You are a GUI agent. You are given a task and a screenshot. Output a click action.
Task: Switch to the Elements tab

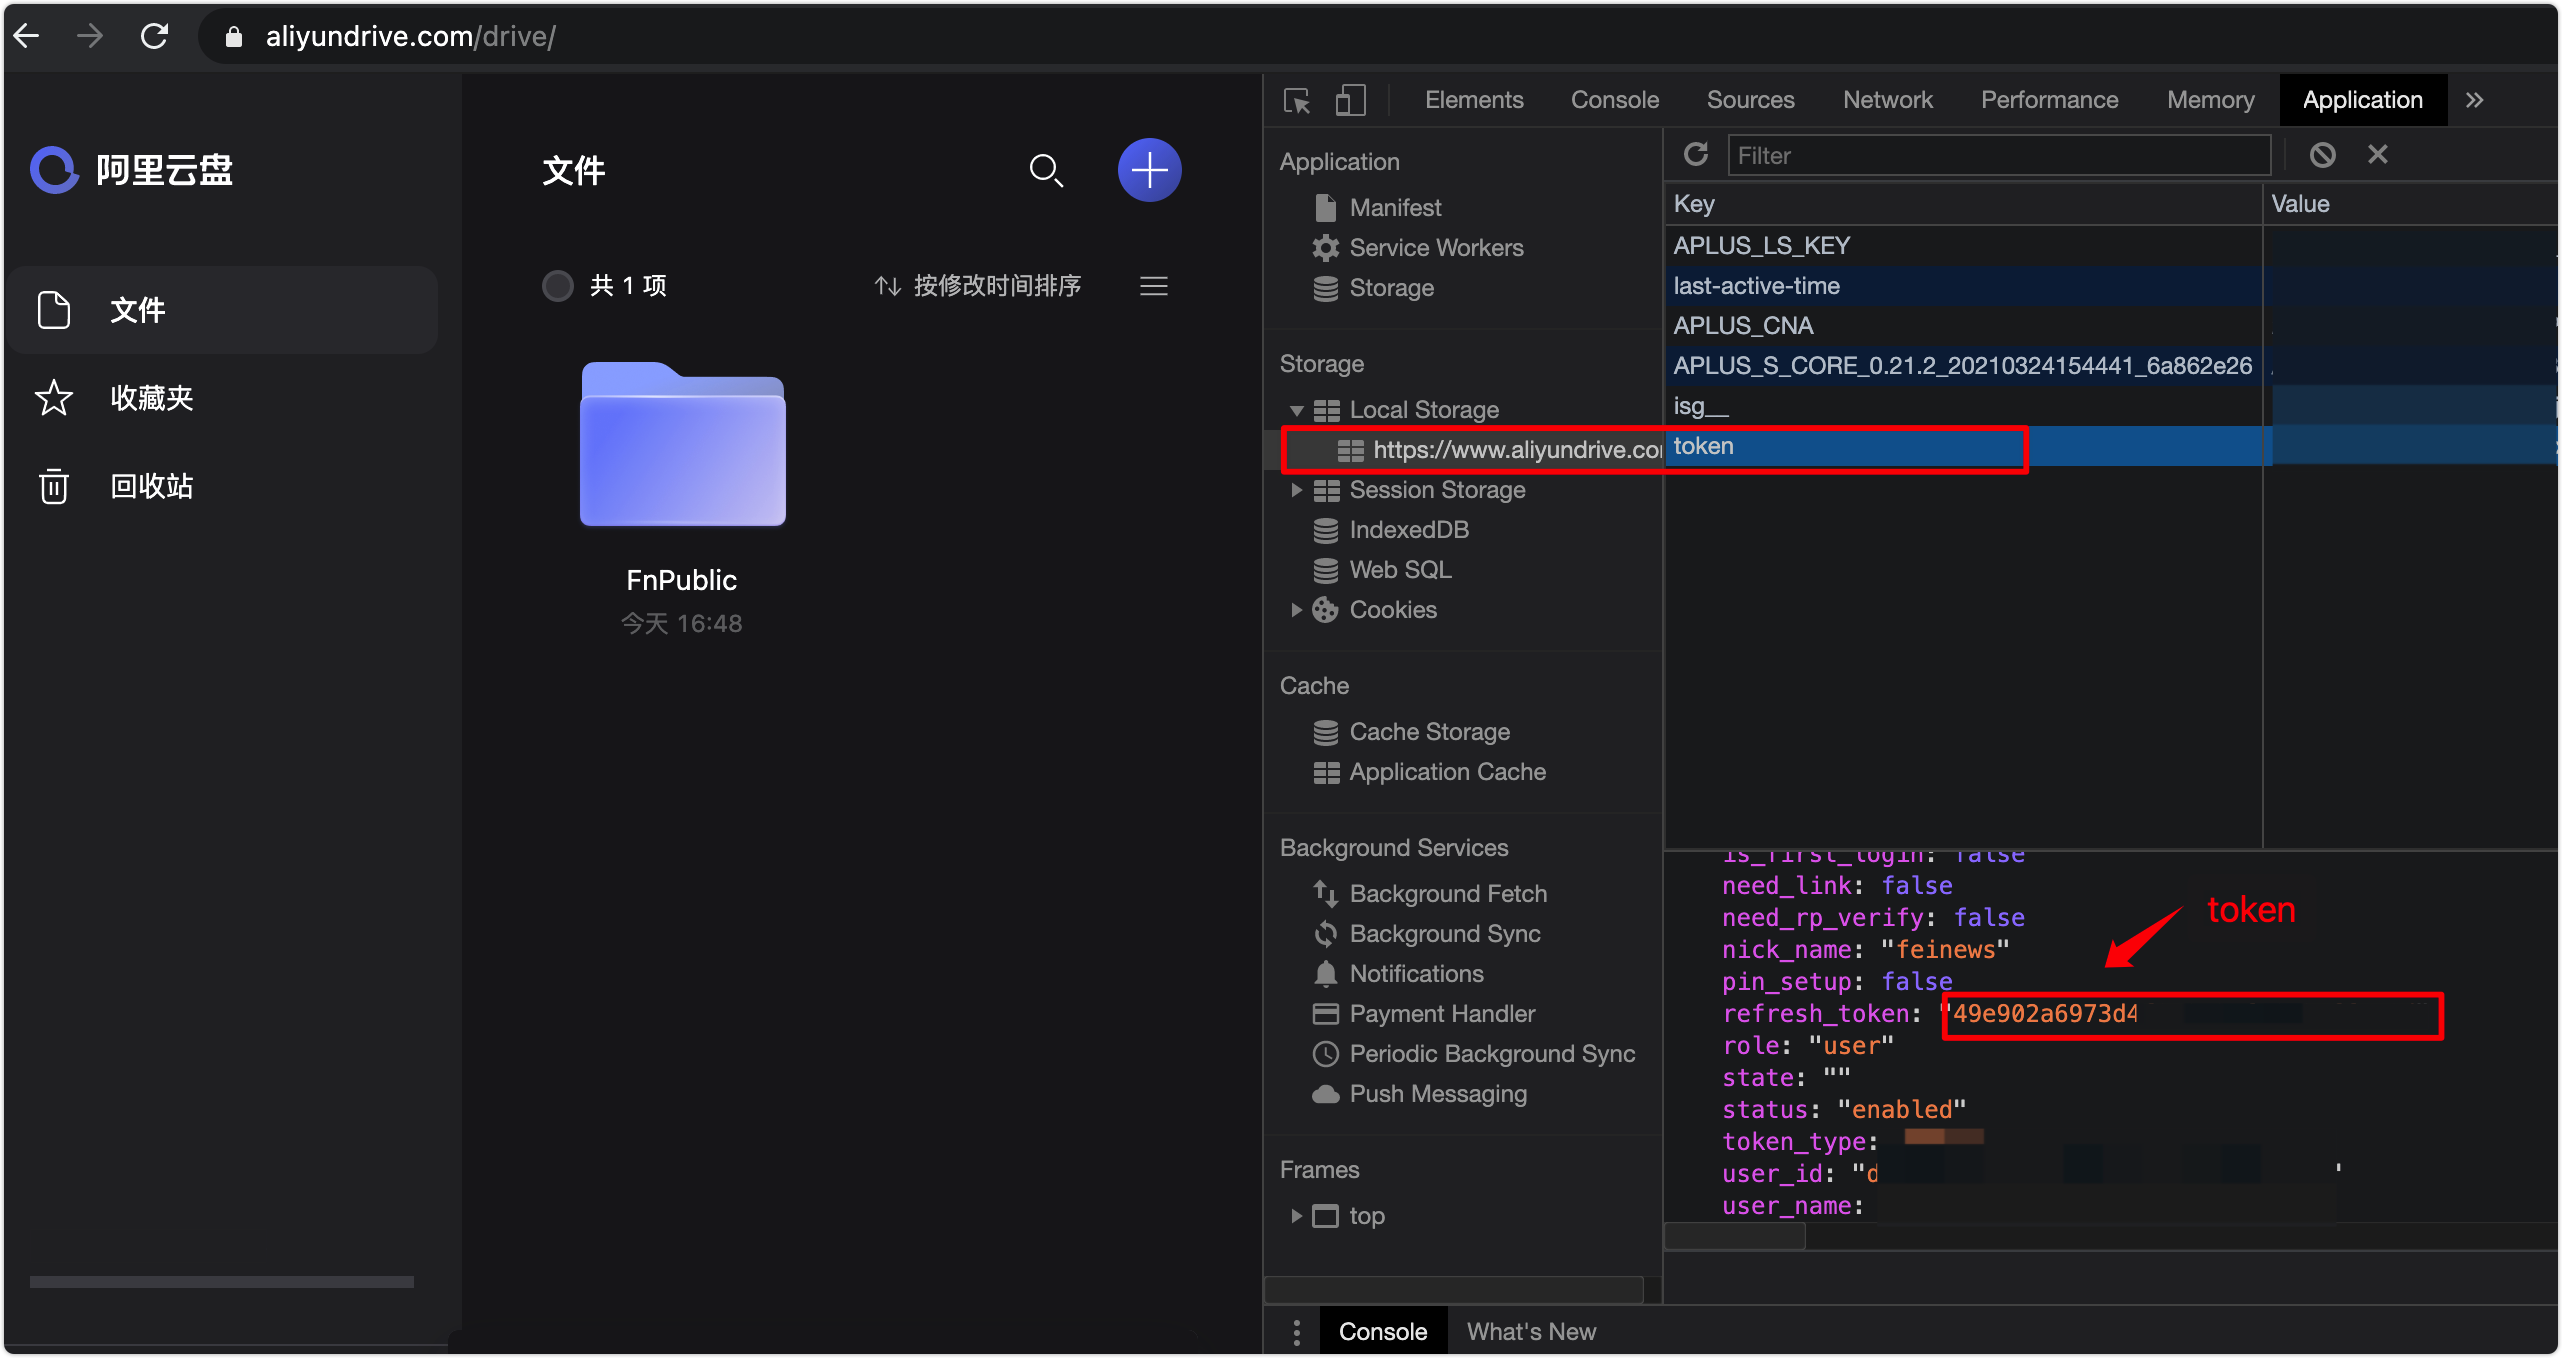click(x=1474, y=100)
